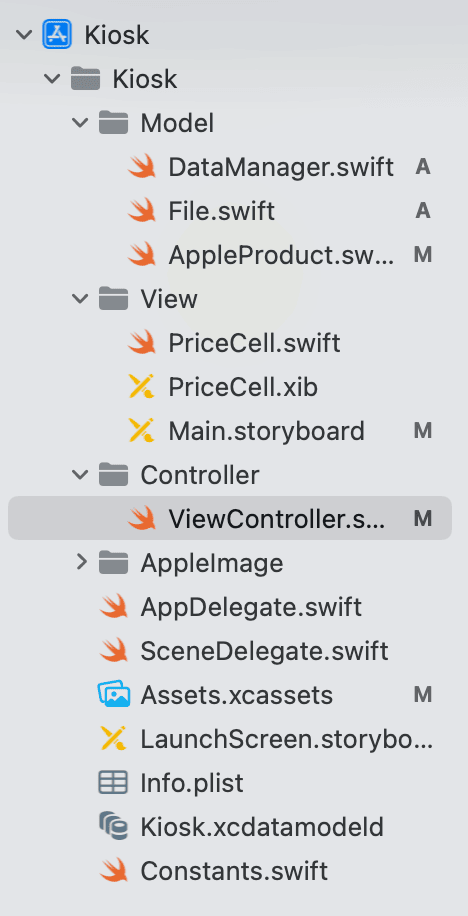This screenshot has width=468, height=916.
Task: Select SceneDelegate.swift file
Action: (264, 651)
